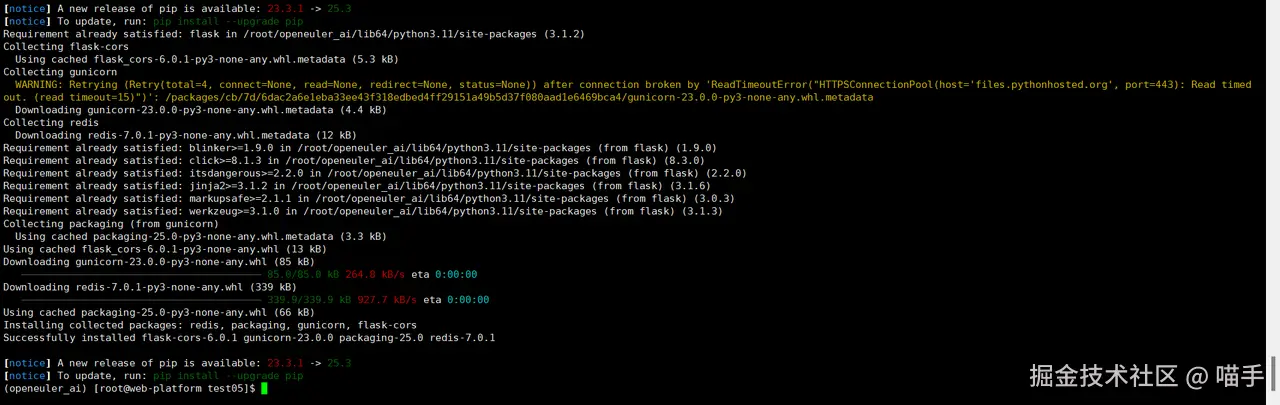This screenshot has height=405, width=1280.
Task: Click the scrollbar on the right edge
Action: (x=1273, y=375)
